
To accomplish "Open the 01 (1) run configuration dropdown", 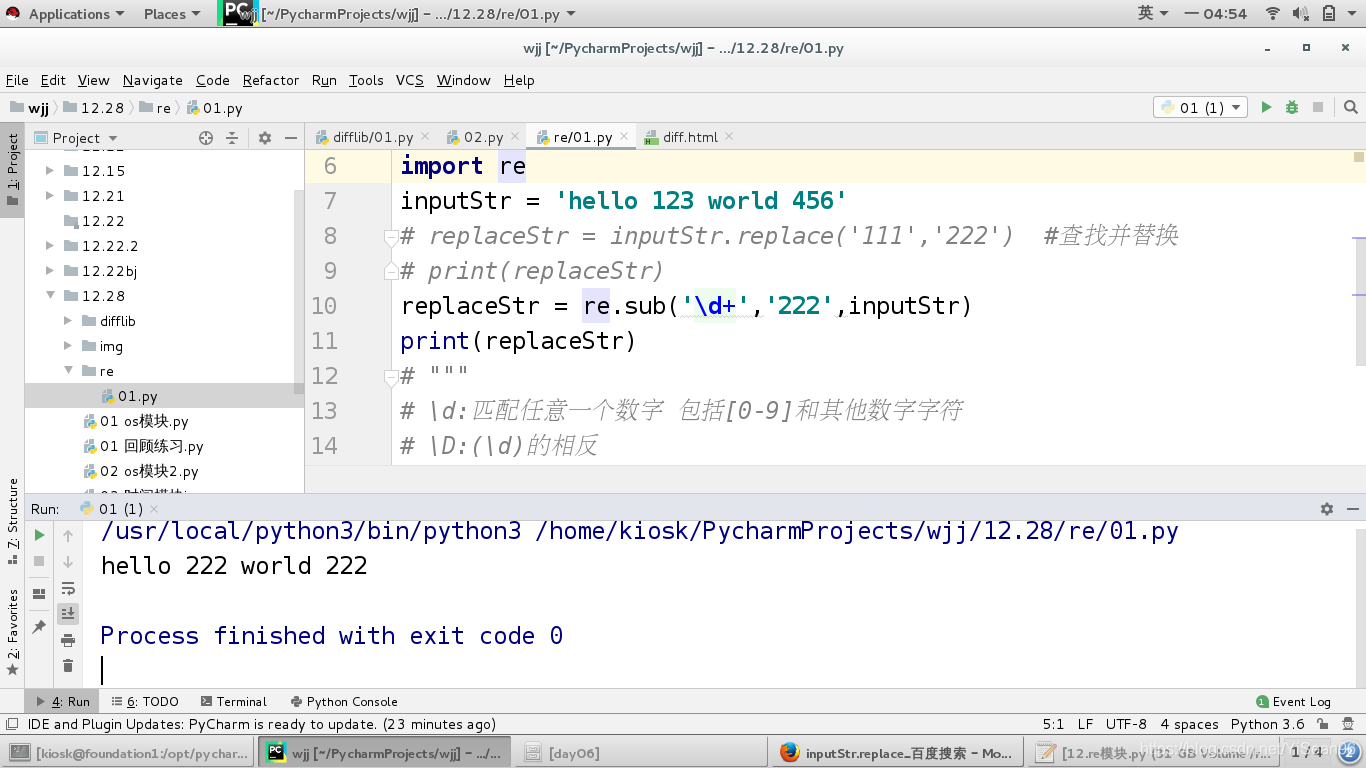I will pos(1201,107).
